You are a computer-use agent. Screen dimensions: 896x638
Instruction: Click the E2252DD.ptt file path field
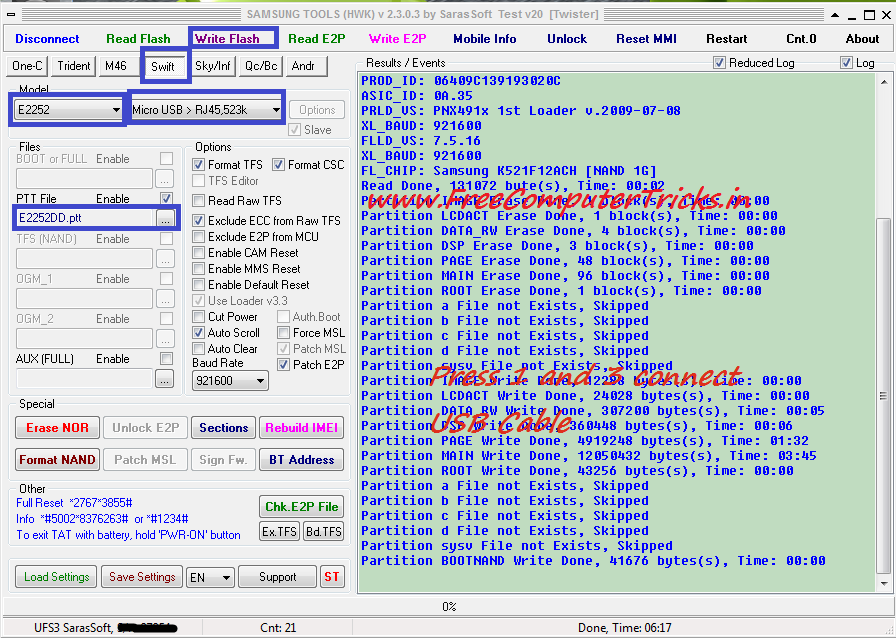click(85, 218)
